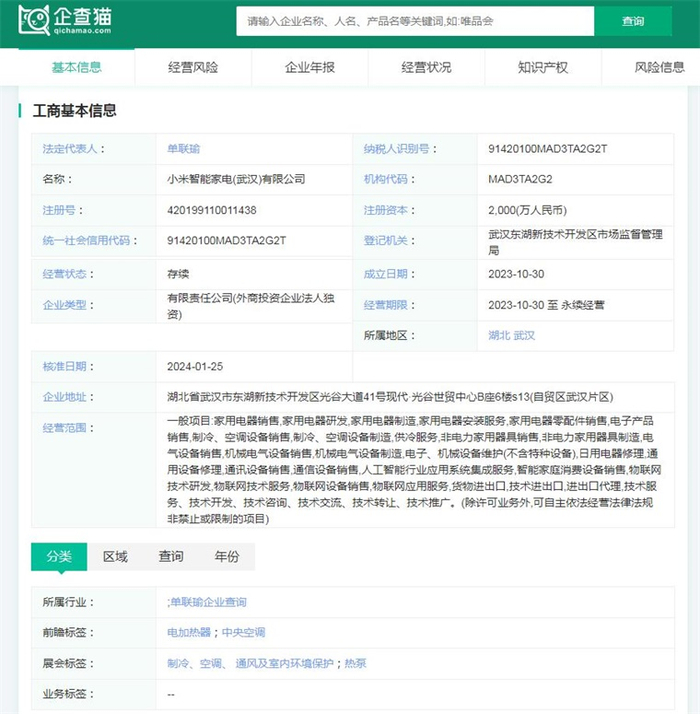
Task: Select the 分类 sub-tab
Action: 59,556
